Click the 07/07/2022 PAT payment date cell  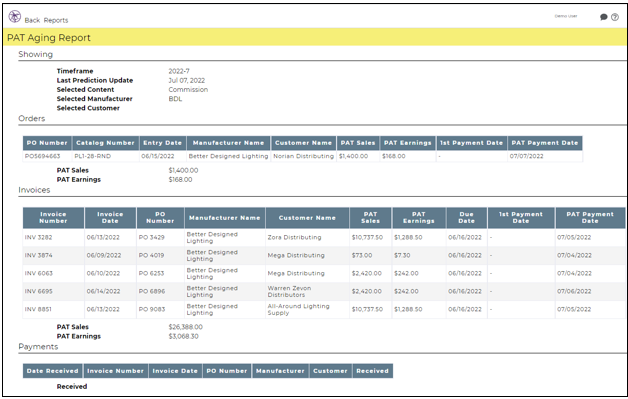pyautogui.click(x=545, y=156)
